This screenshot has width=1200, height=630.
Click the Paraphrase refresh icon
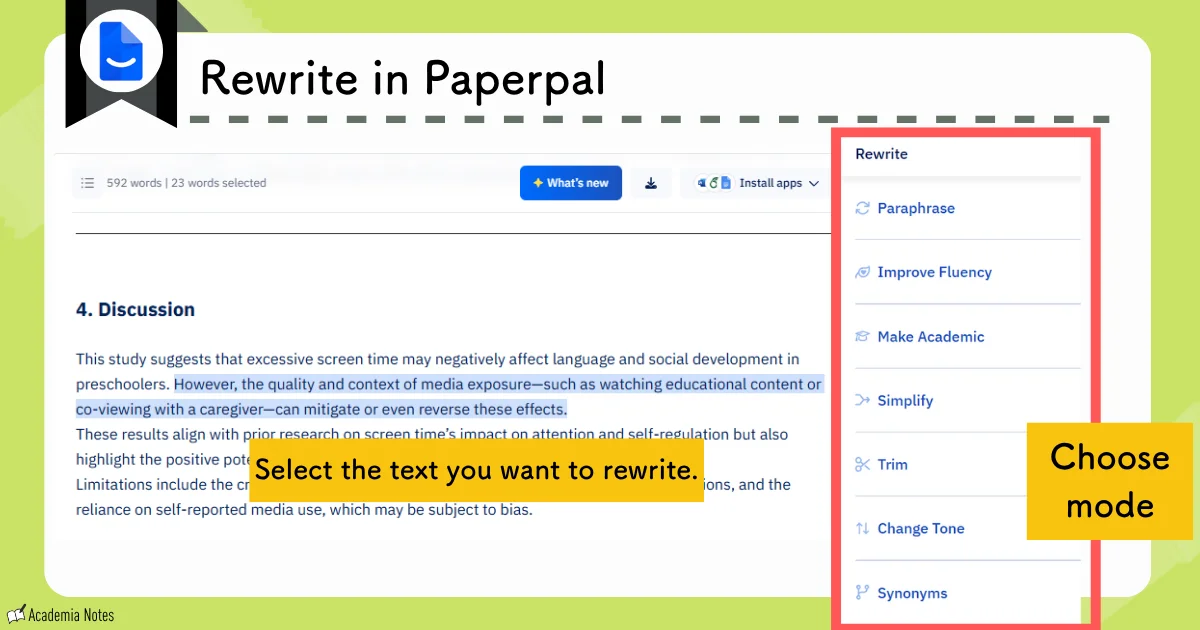(862, 208)
